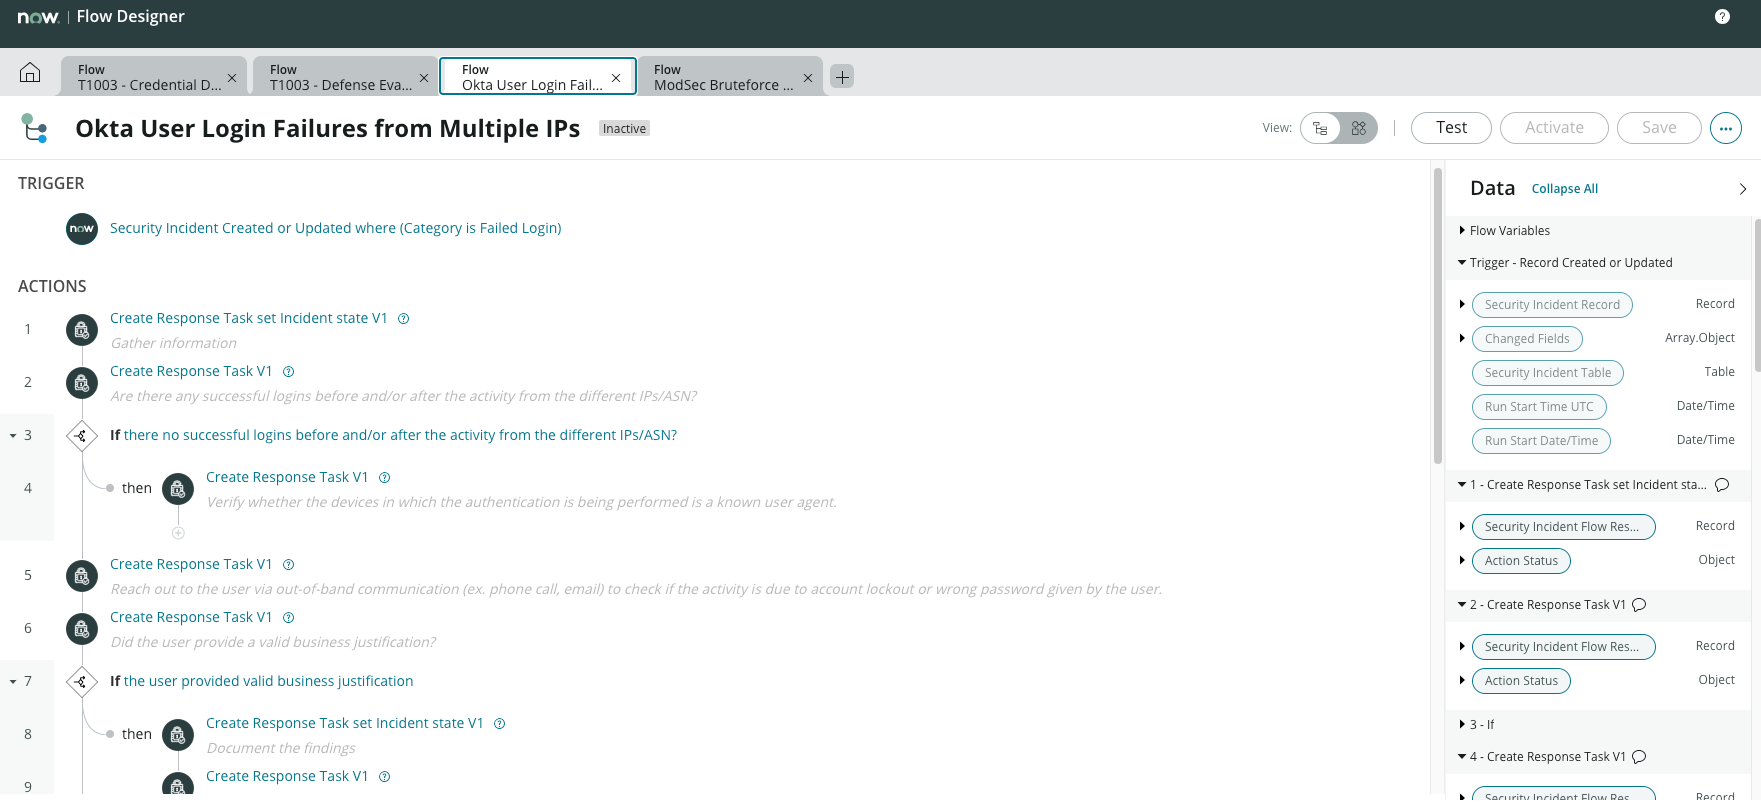The image size is (1761, 804).
Task: Collapse step 3 If block
Action: tap(13, 436)
